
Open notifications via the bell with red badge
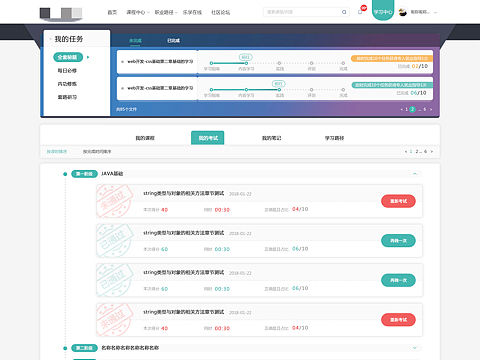click(x=360, y=12)
